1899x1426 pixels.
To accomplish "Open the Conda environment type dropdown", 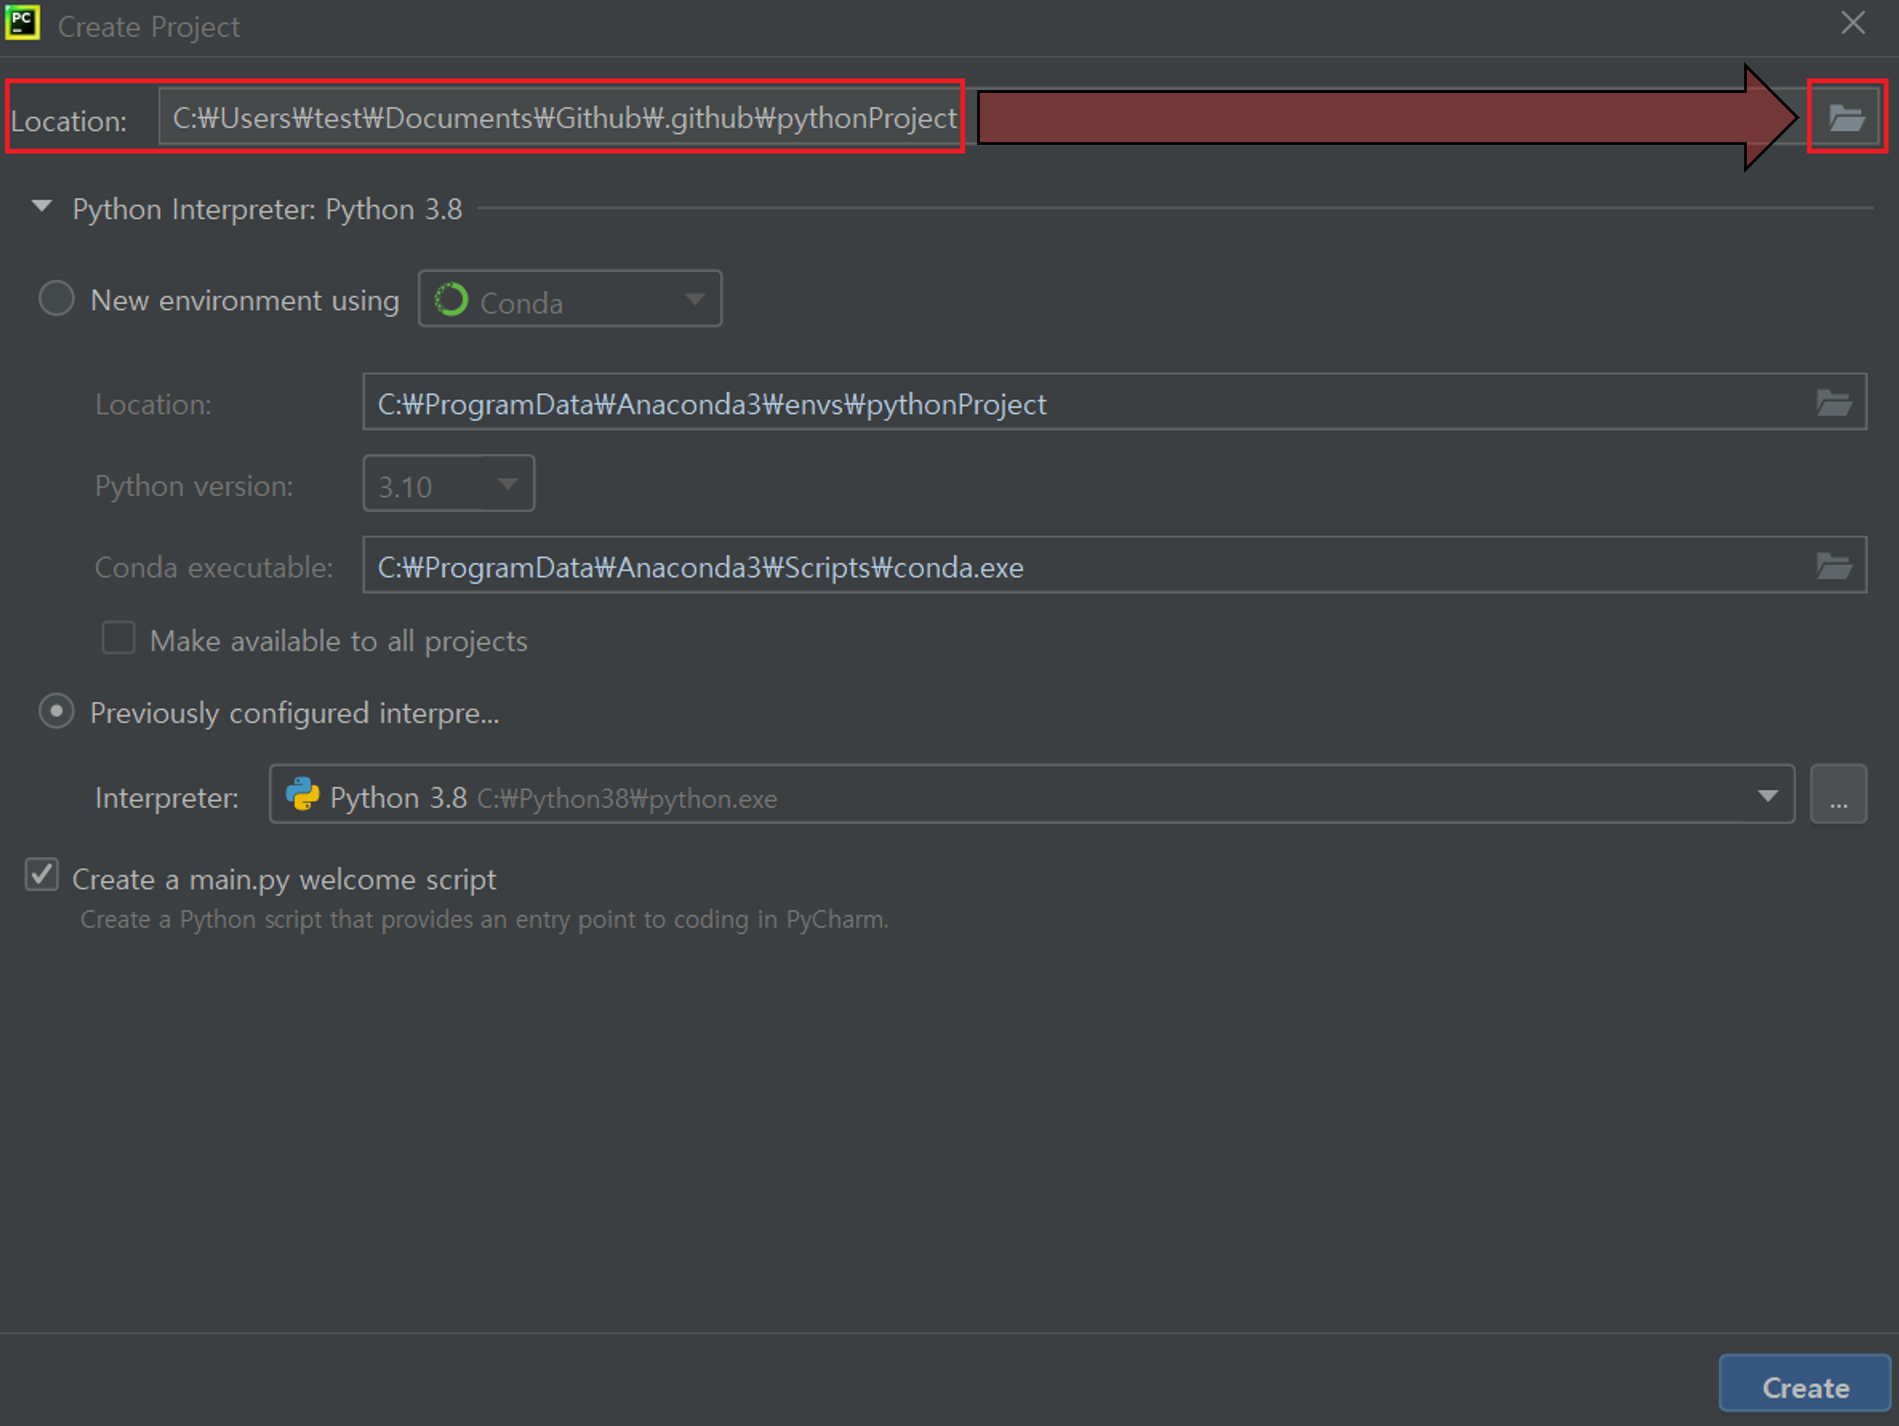I will point(570,299).
